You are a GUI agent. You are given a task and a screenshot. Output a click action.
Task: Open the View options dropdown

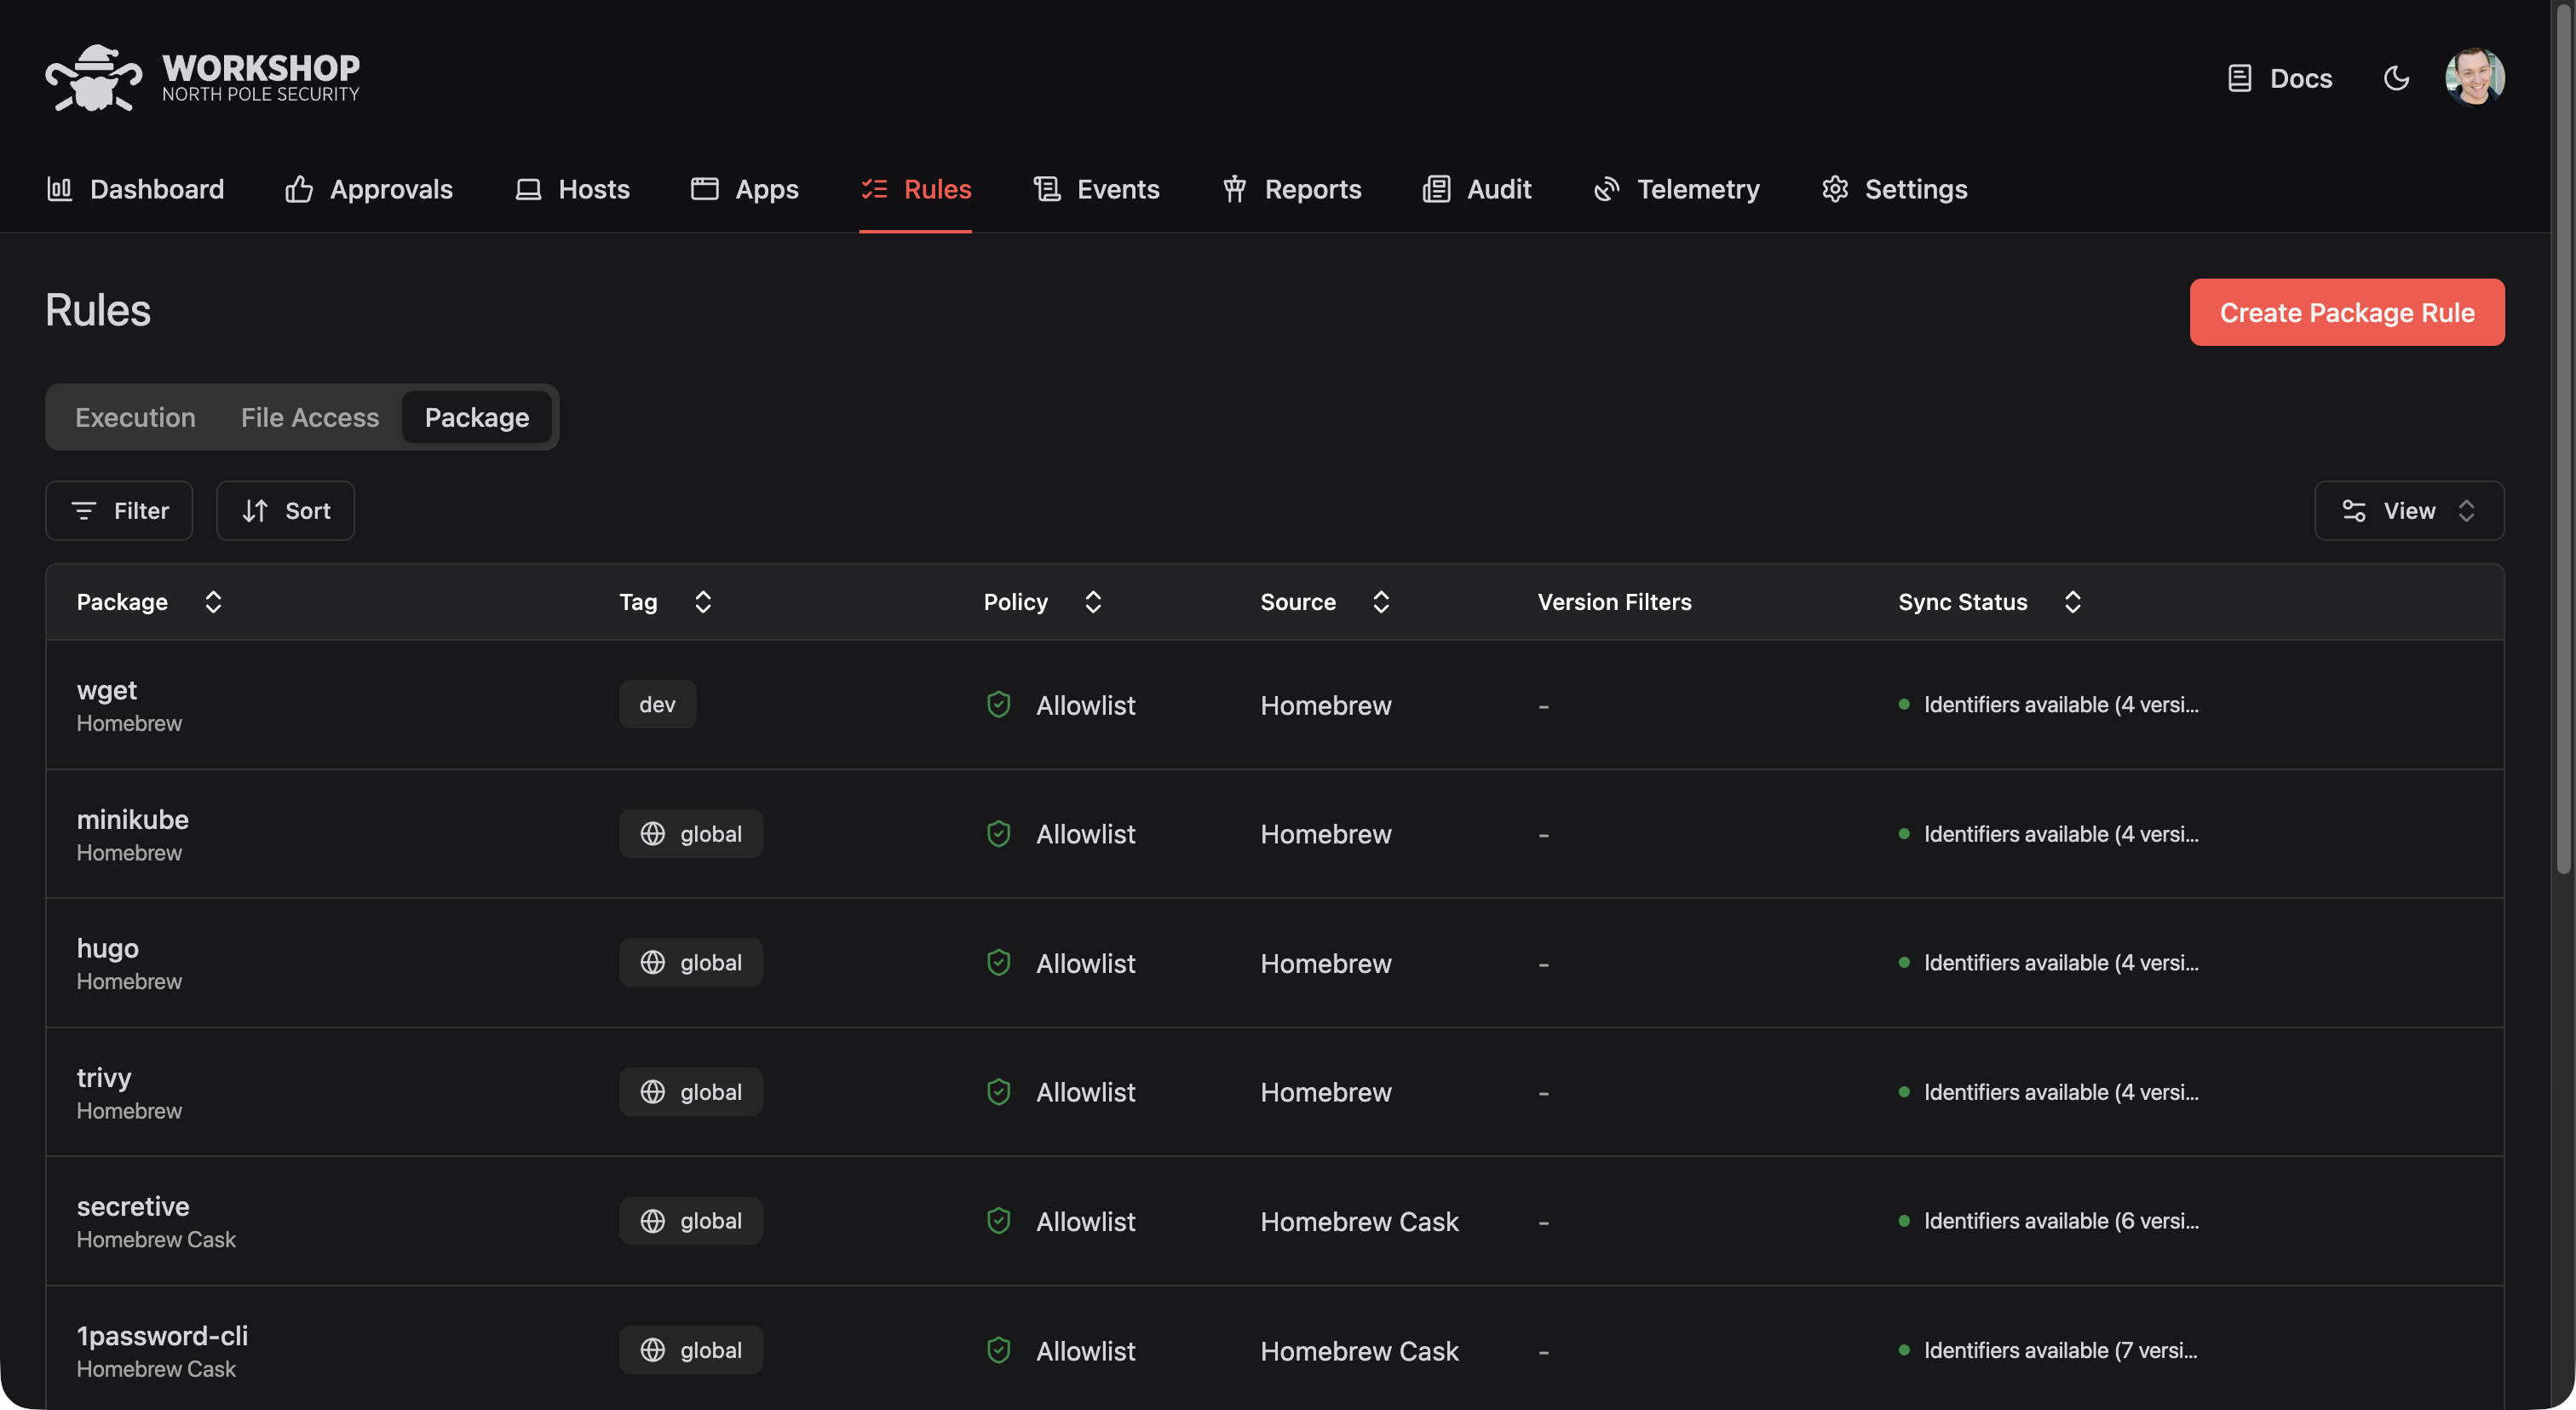(2409, 510)
